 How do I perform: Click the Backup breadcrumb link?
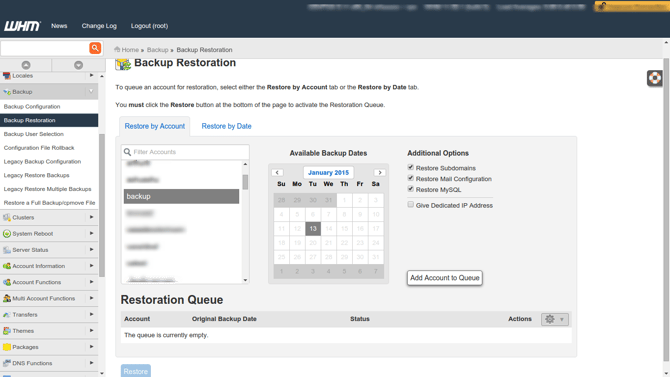coord(158,50)
